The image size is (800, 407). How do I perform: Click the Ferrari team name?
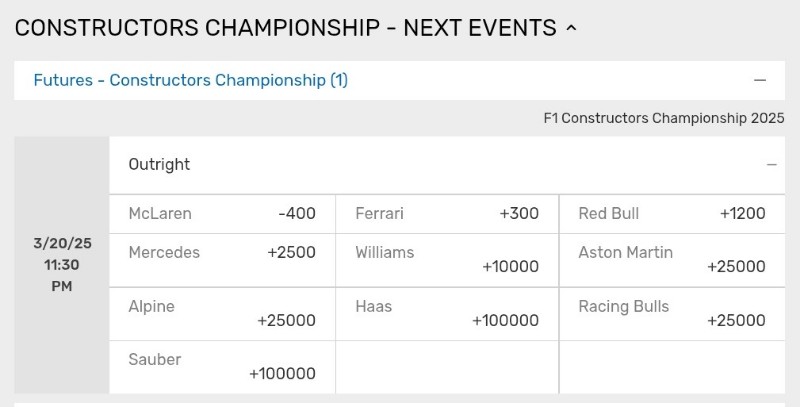pos(379,213)
